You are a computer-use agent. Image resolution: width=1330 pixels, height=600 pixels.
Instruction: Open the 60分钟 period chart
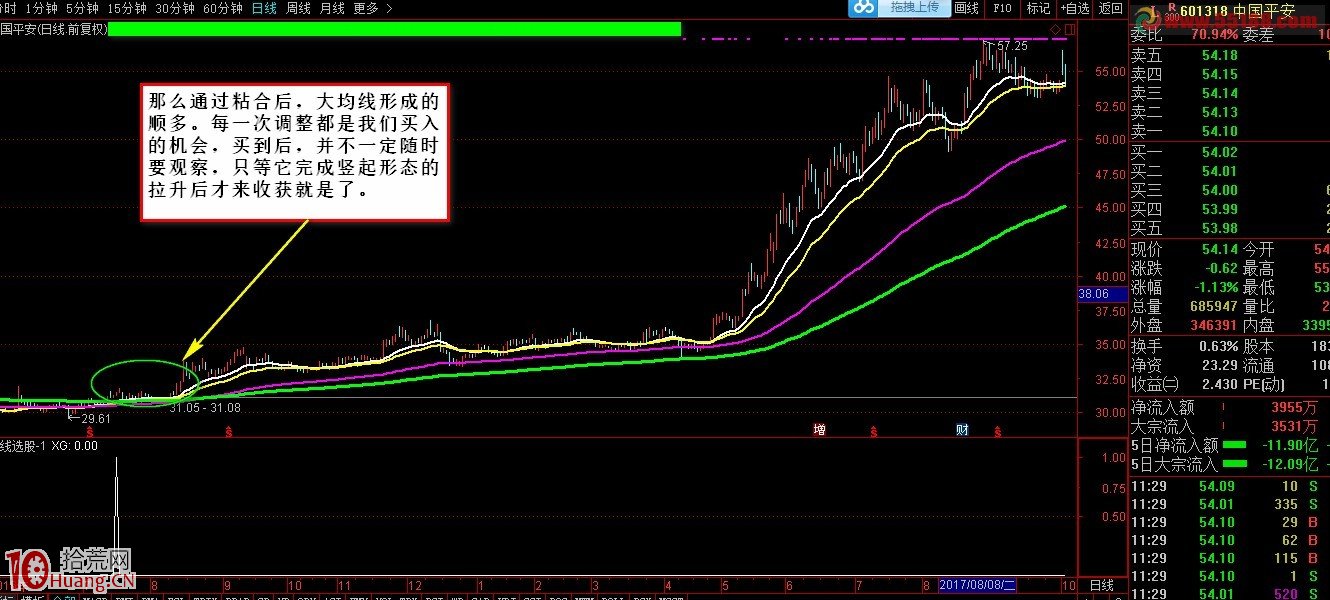coord(222,8)
